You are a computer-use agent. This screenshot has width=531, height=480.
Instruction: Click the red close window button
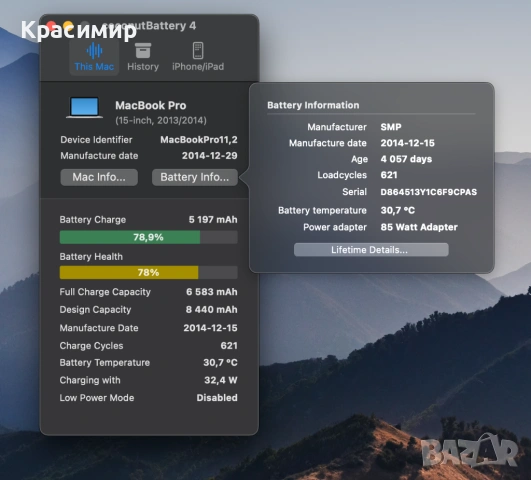(51, 26)
